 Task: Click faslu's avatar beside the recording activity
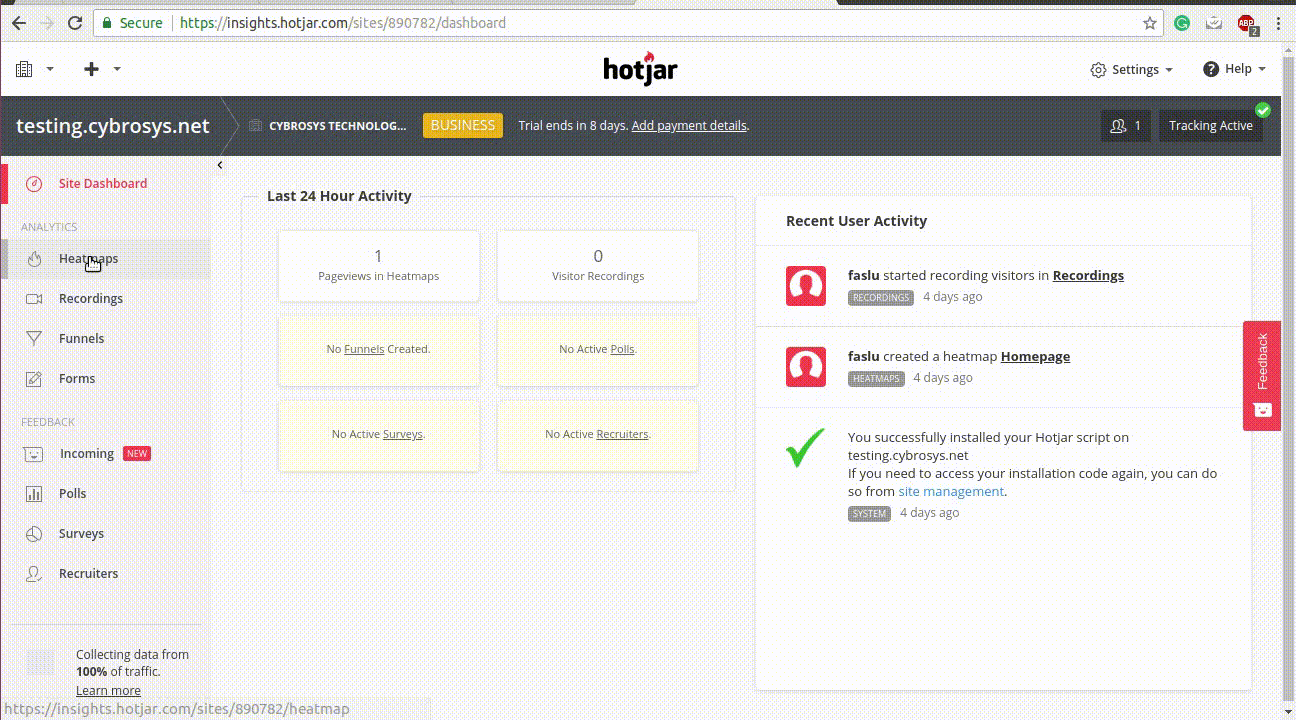tap(806, 286)
